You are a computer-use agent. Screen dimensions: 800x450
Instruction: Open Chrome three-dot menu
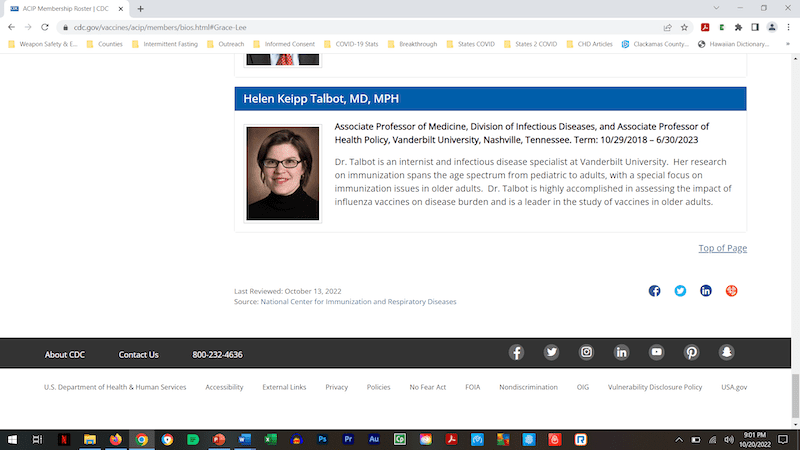tap(788, 27)
